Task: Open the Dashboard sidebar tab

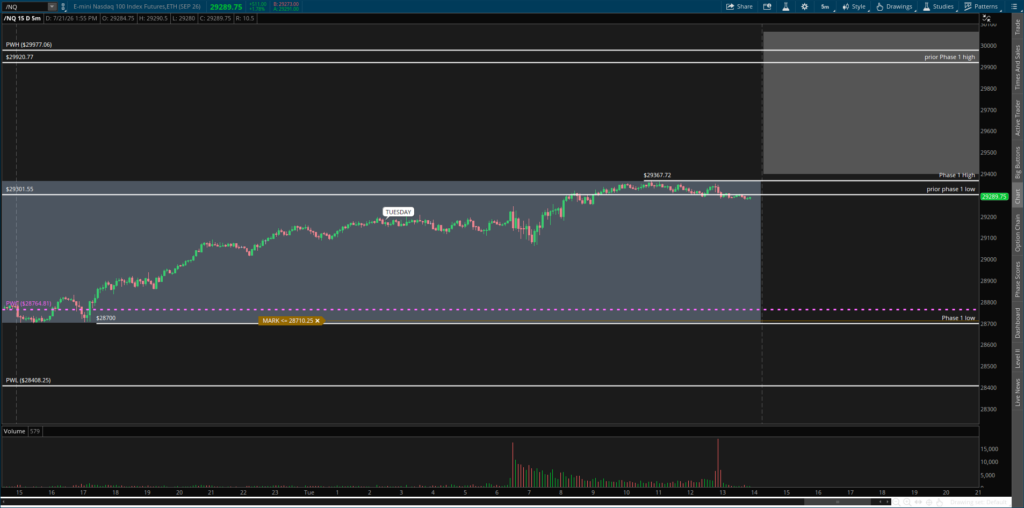Action: pyautogui.click(x=1017, y=323)
